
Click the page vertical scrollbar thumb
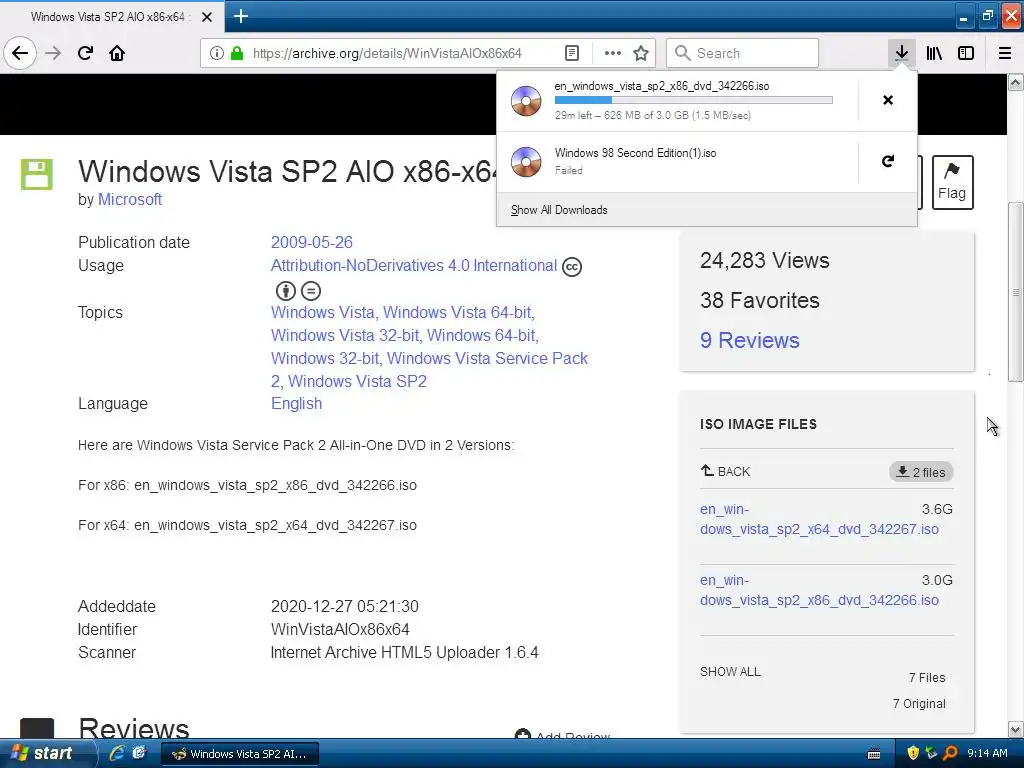click(1016, 292)
